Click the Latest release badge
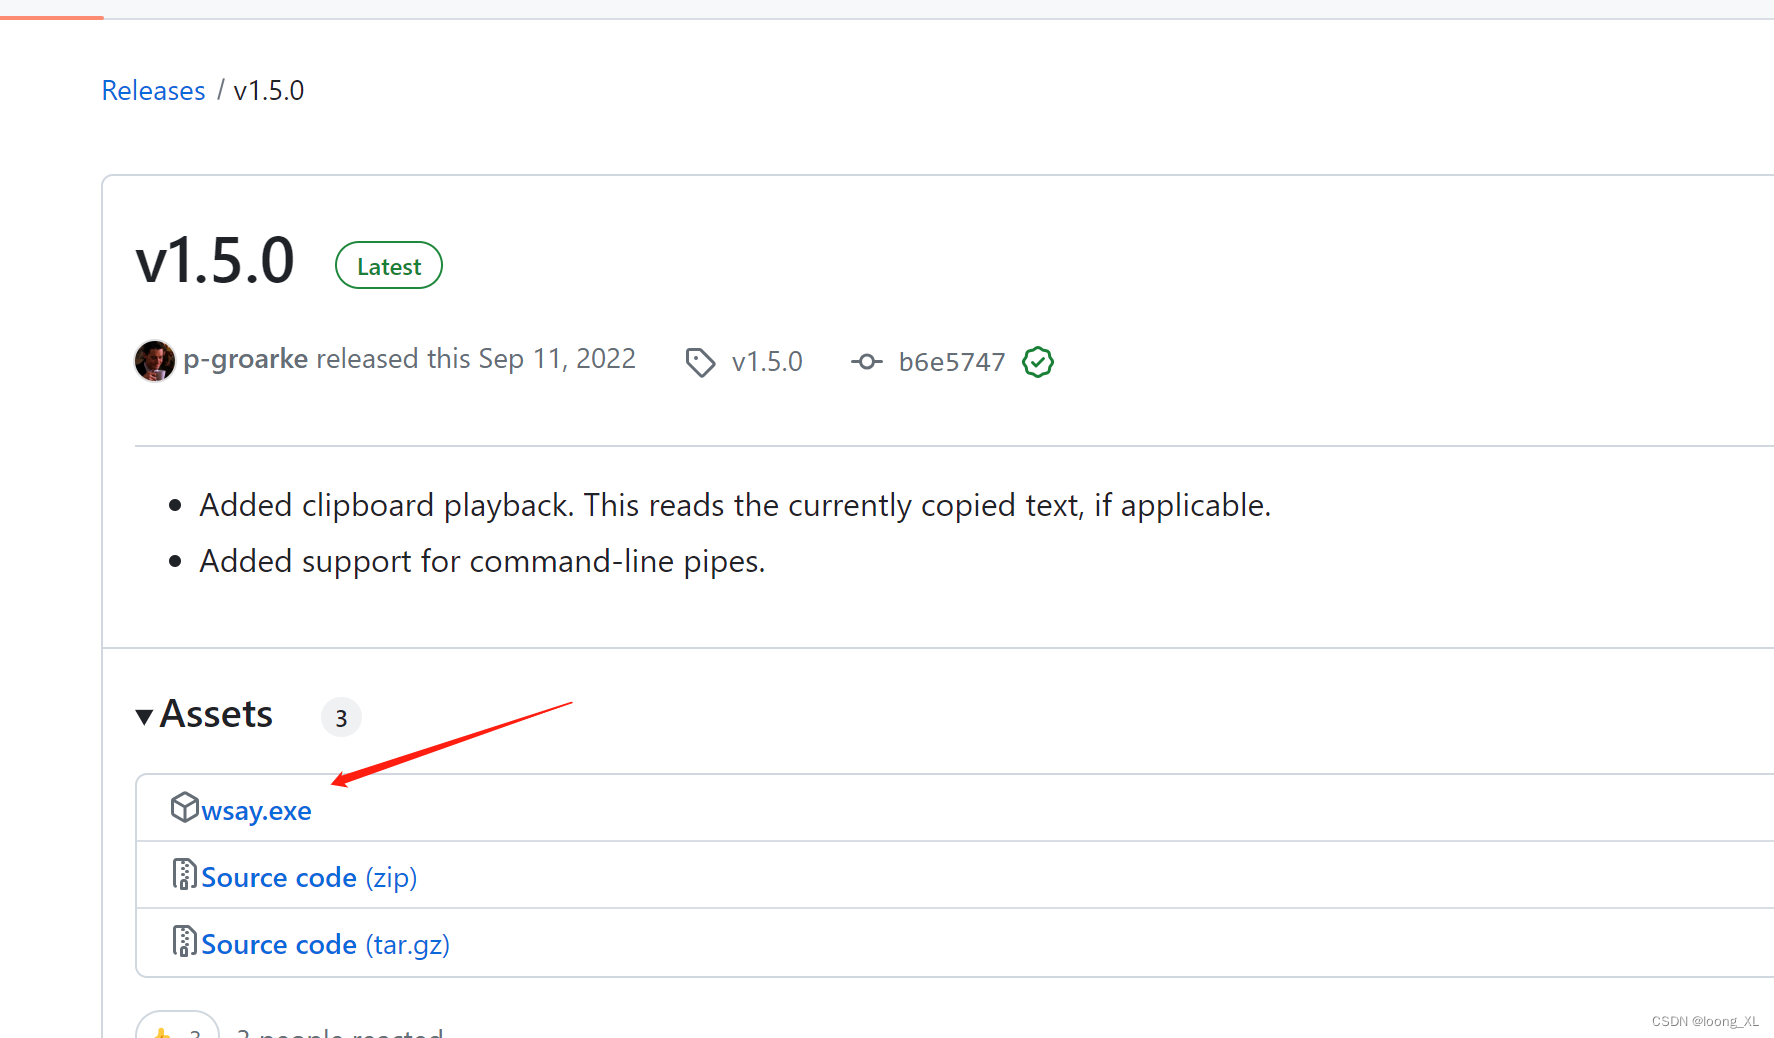The height and width of the screenshot is (1038, 1774). tap(389, 266)
